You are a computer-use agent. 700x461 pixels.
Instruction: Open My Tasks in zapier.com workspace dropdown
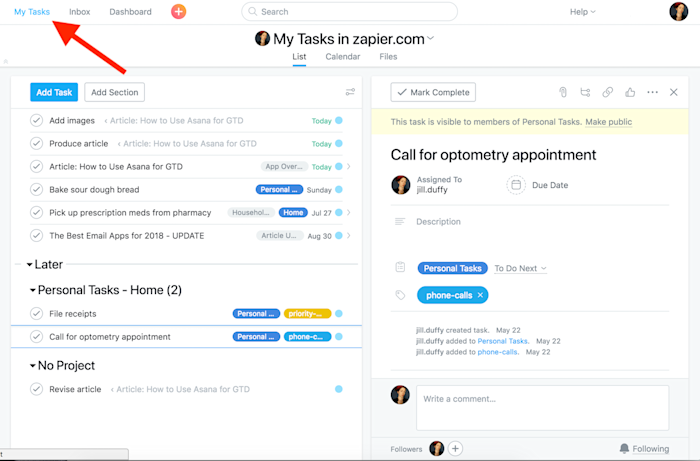430,38
